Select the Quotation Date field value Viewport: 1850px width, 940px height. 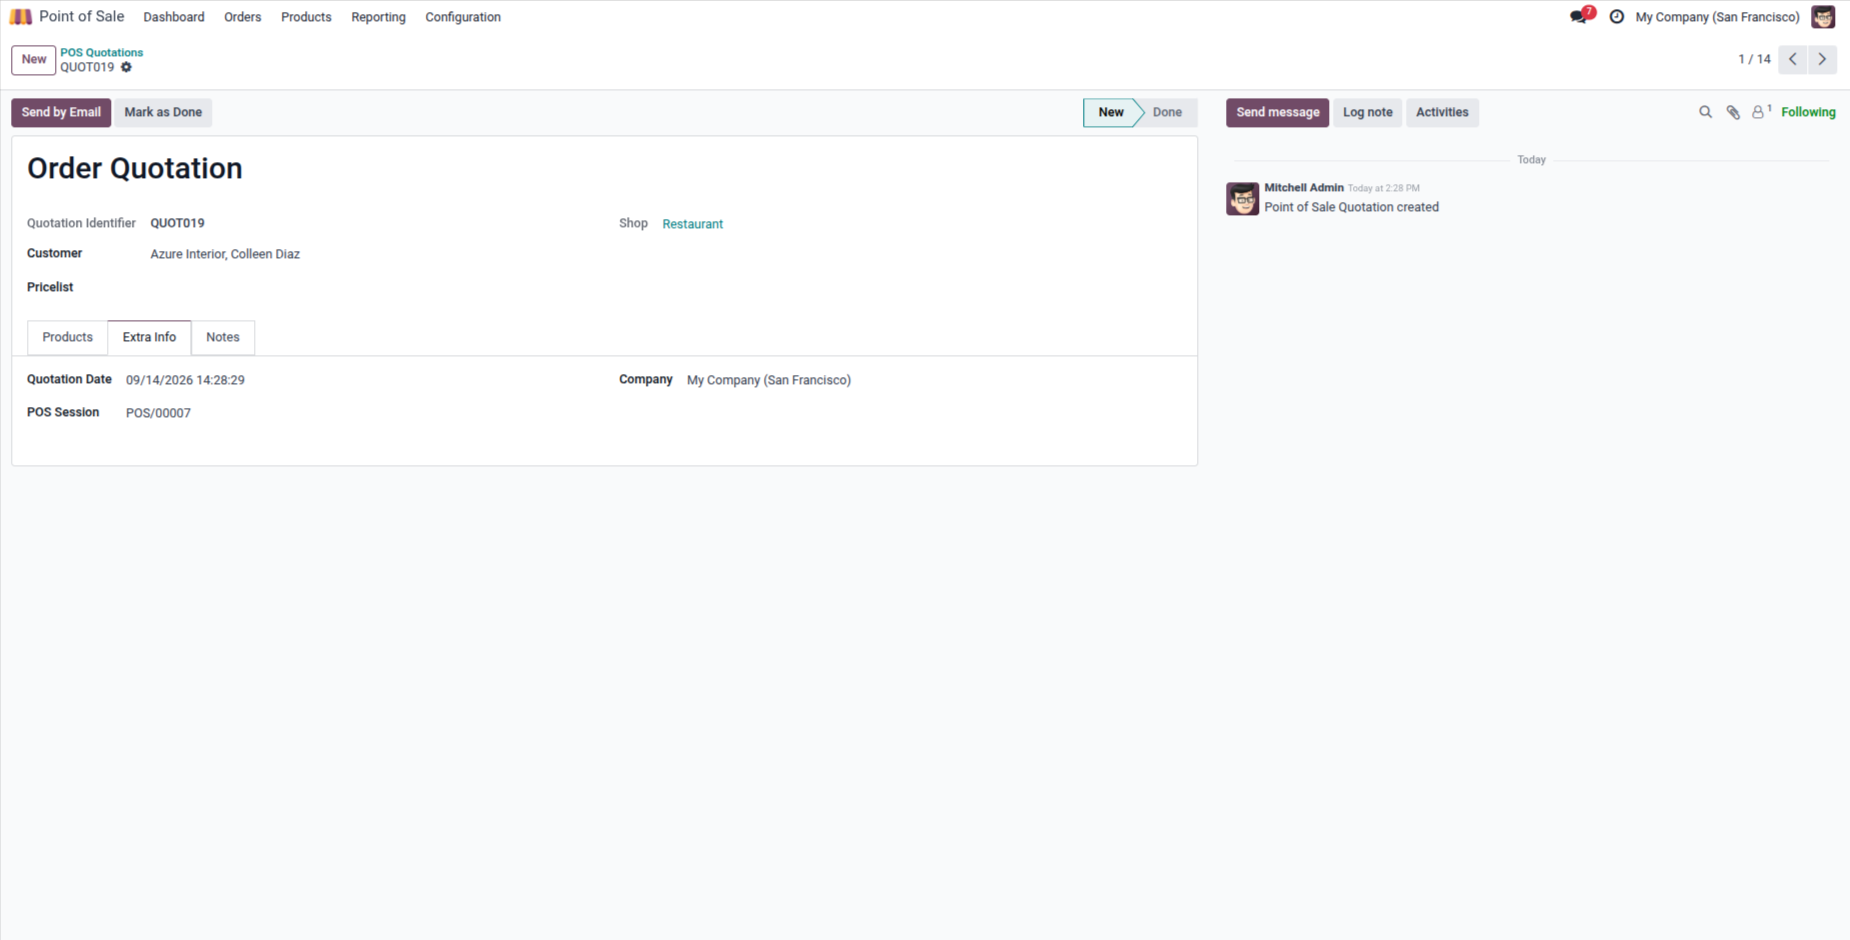[185, 380]
